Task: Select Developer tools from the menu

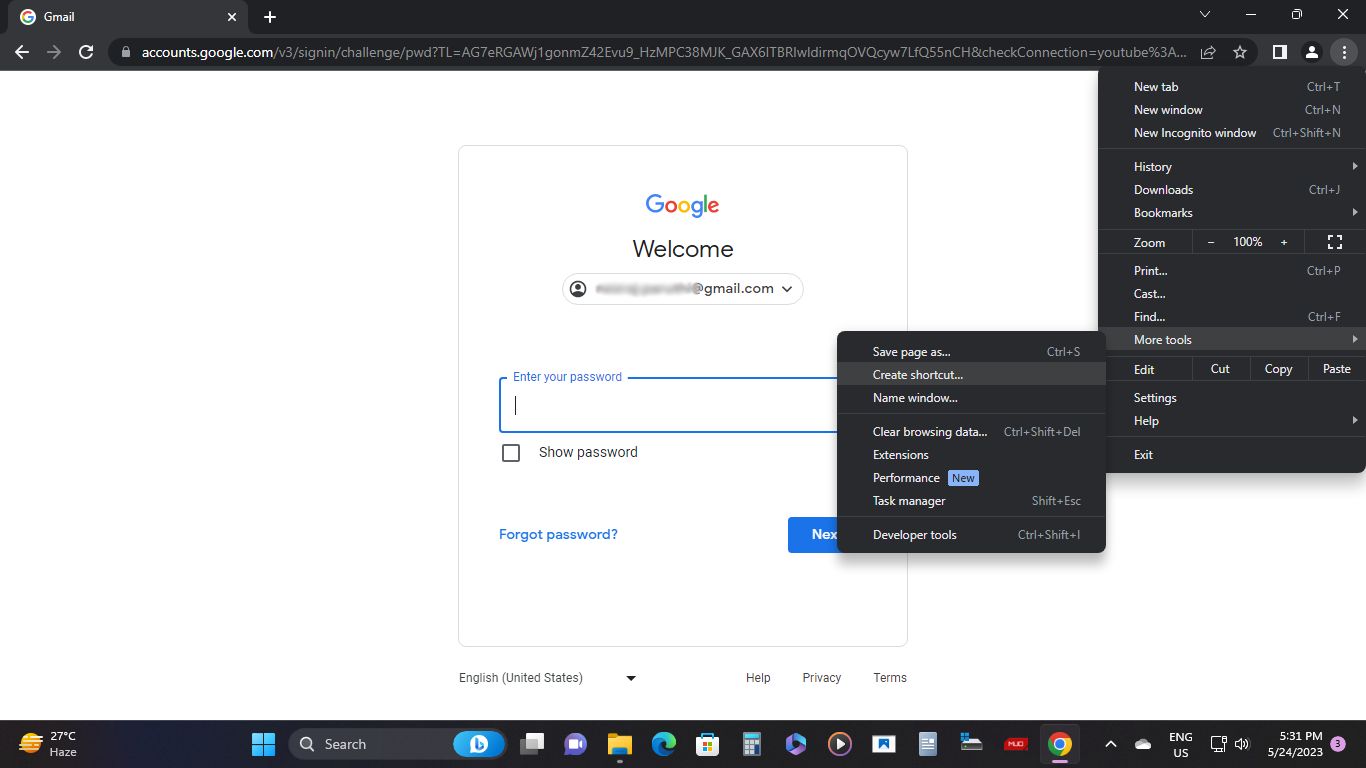Action: pos(914,534)
